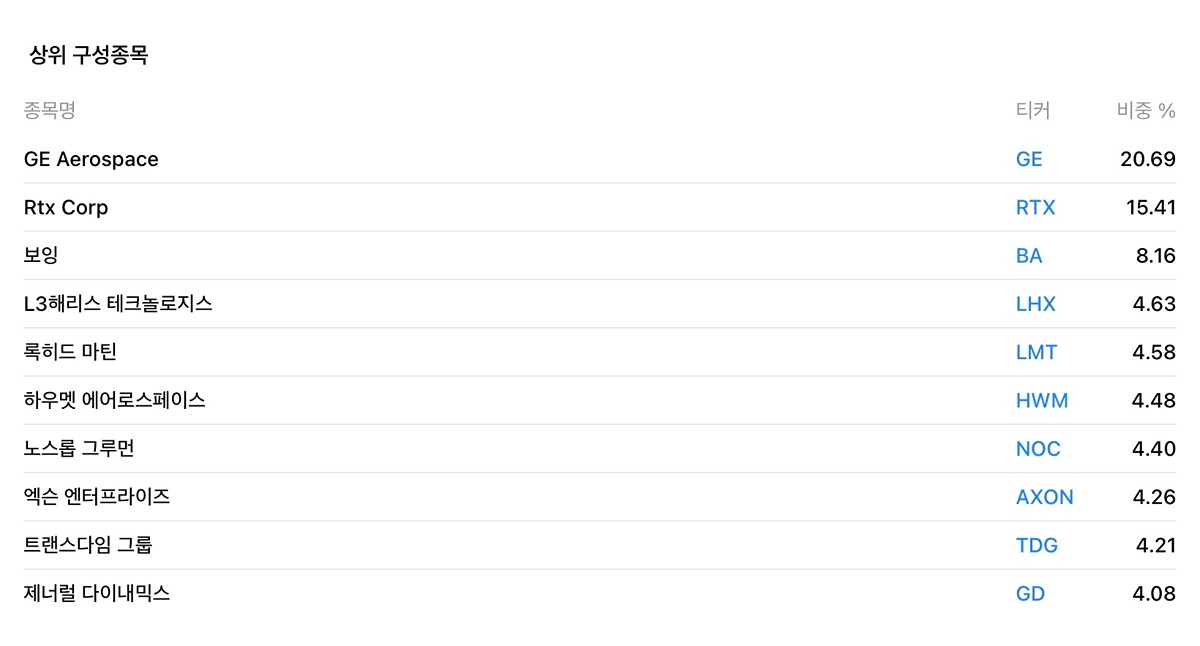Select the GE Aerospace row name

point(91,159)
